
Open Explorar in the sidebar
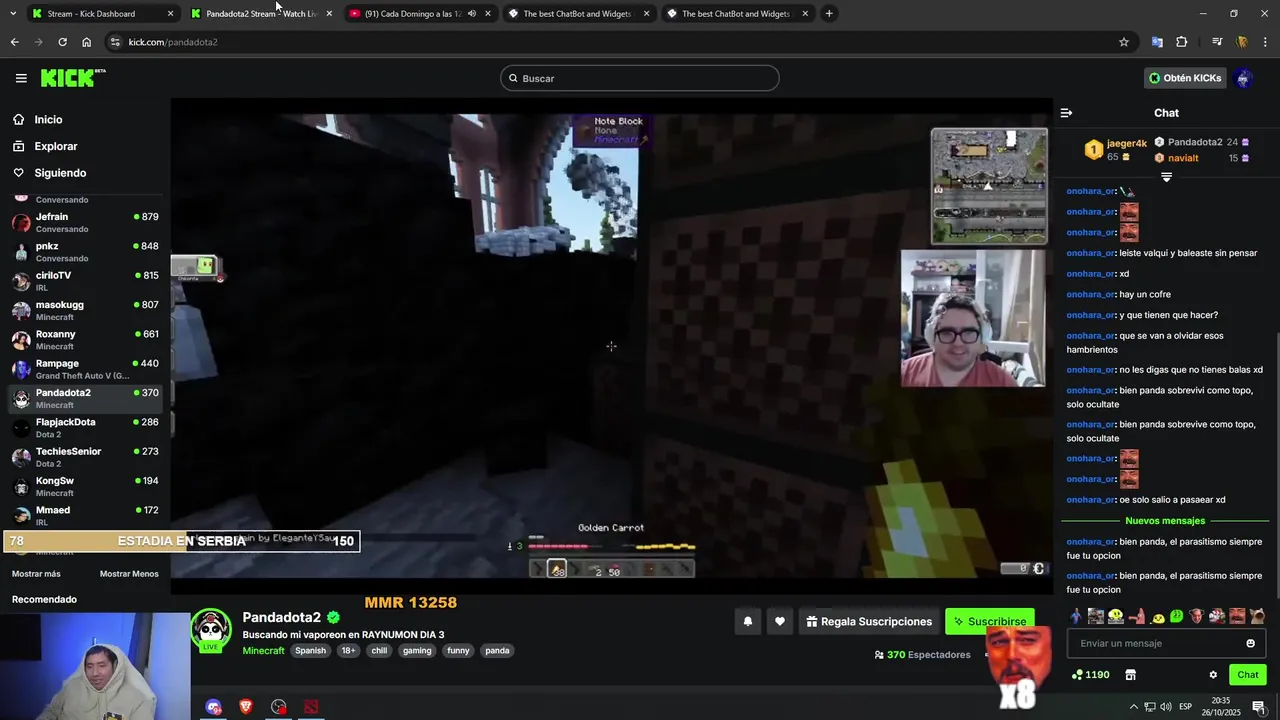[x=55, y=146]
